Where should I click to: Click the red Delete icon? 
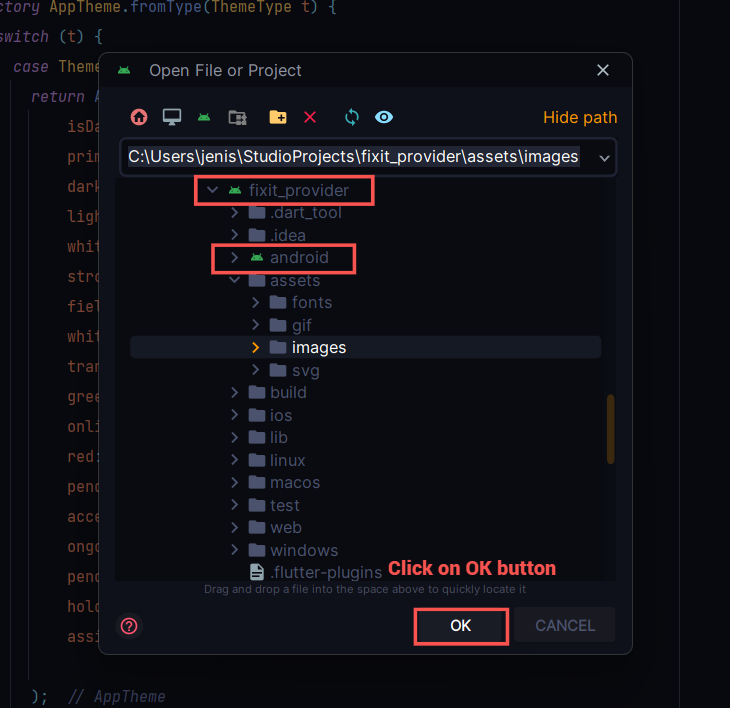pyautogui.click(x=310, y=117)
